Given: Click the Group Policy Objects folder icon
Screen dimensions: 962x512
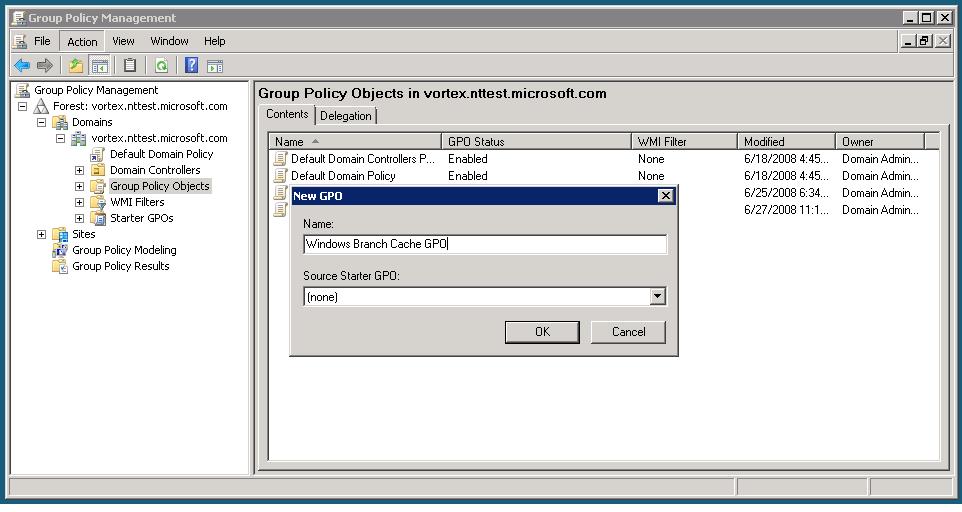Looking at the screenshot, I should [98, 186].
